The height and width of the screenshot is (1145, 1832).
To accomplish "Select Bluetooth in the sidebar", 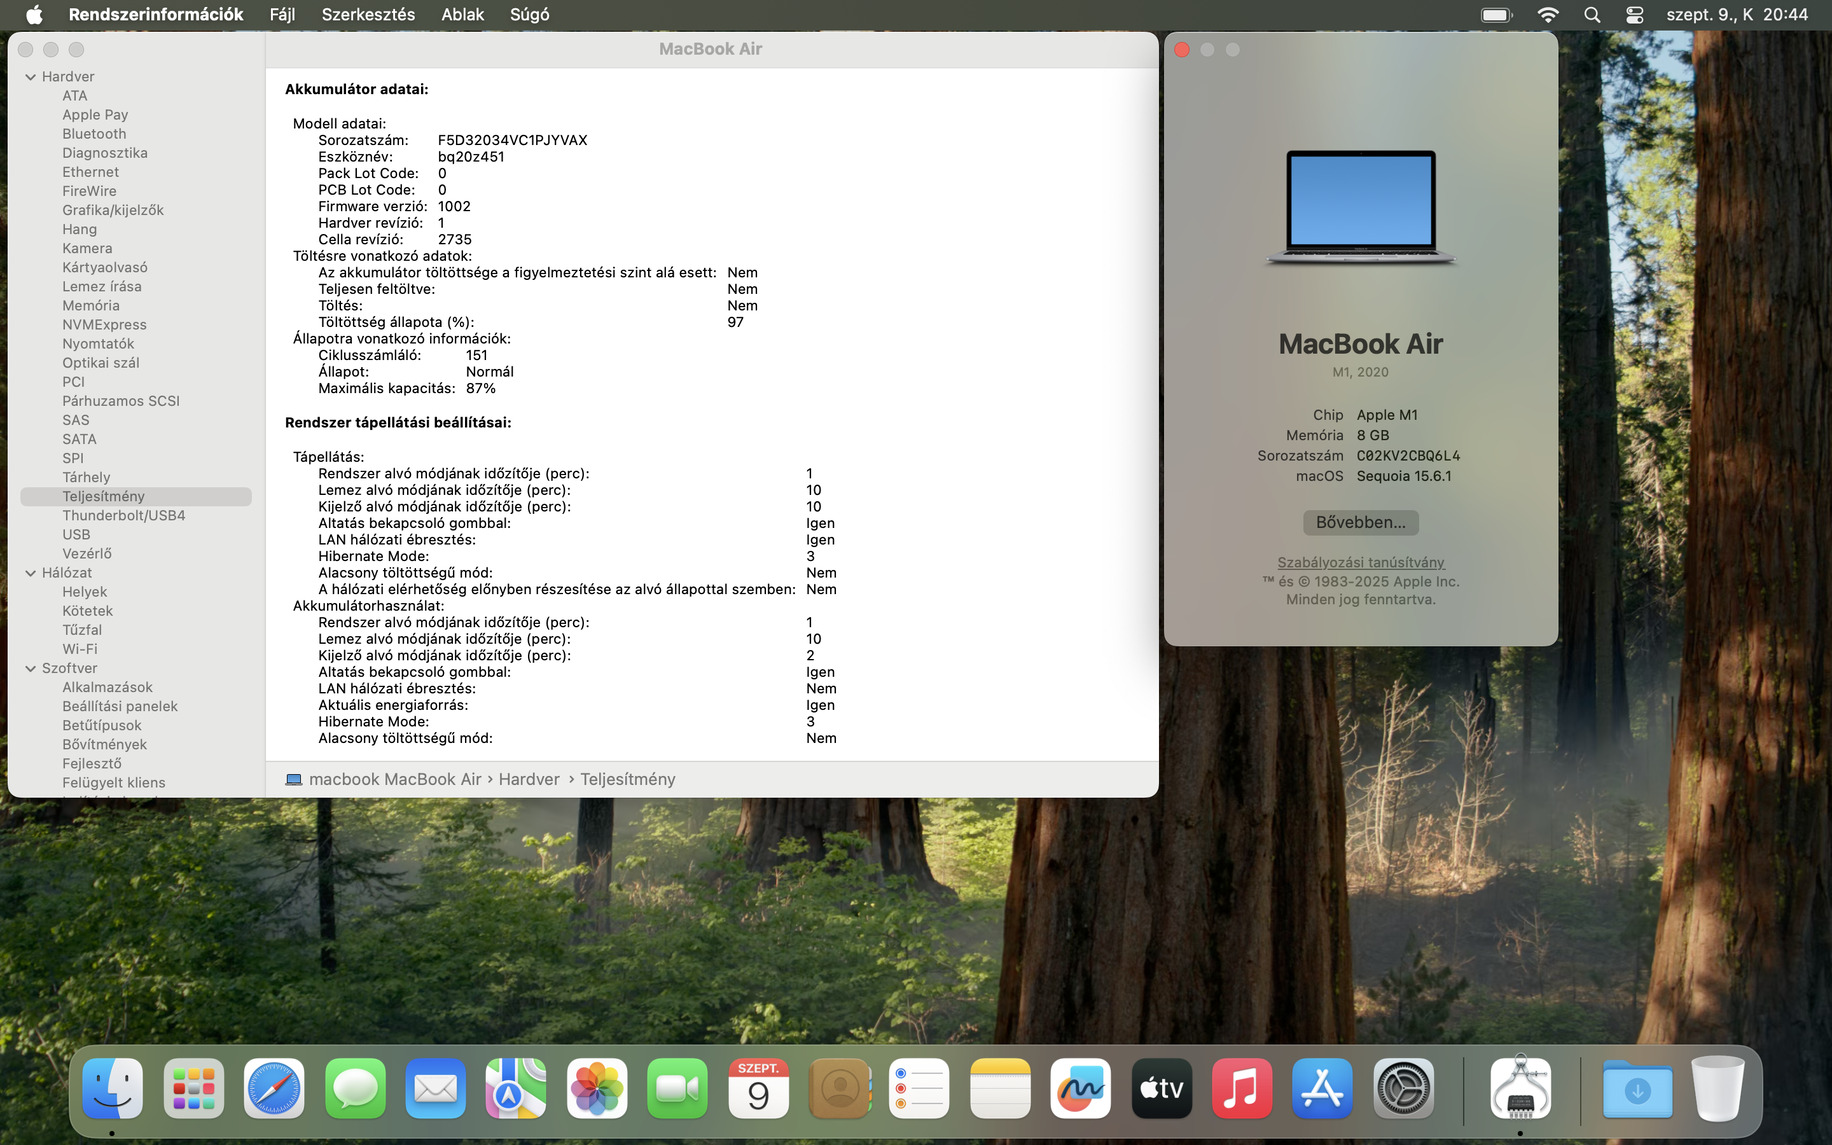I will 94,134.
